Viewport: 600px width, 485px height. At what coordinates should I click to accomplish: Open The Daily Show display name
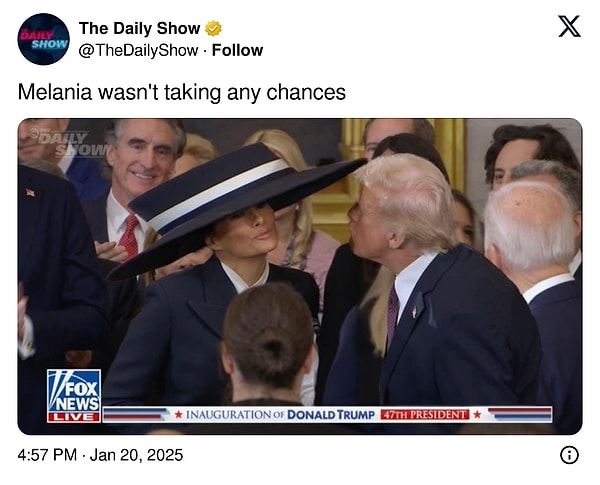(x=139, y=28)
